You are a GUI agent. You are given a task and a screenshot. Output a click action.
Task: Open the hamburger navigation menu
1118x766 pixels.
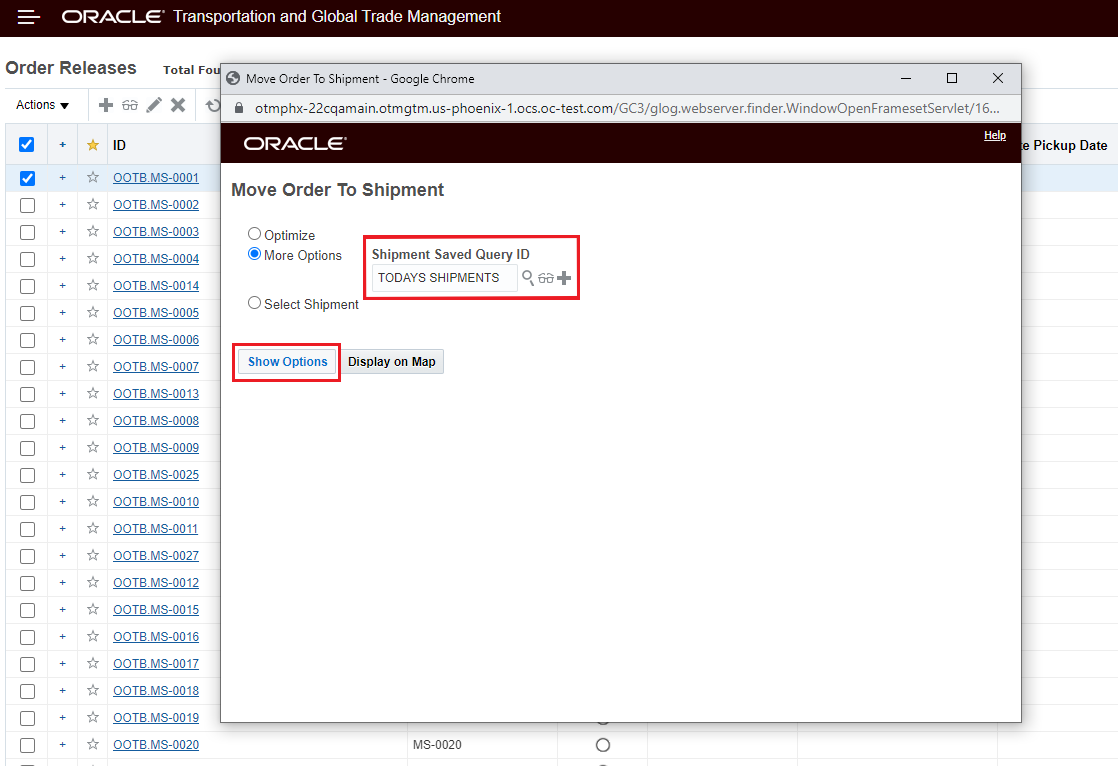click(29, 16)
